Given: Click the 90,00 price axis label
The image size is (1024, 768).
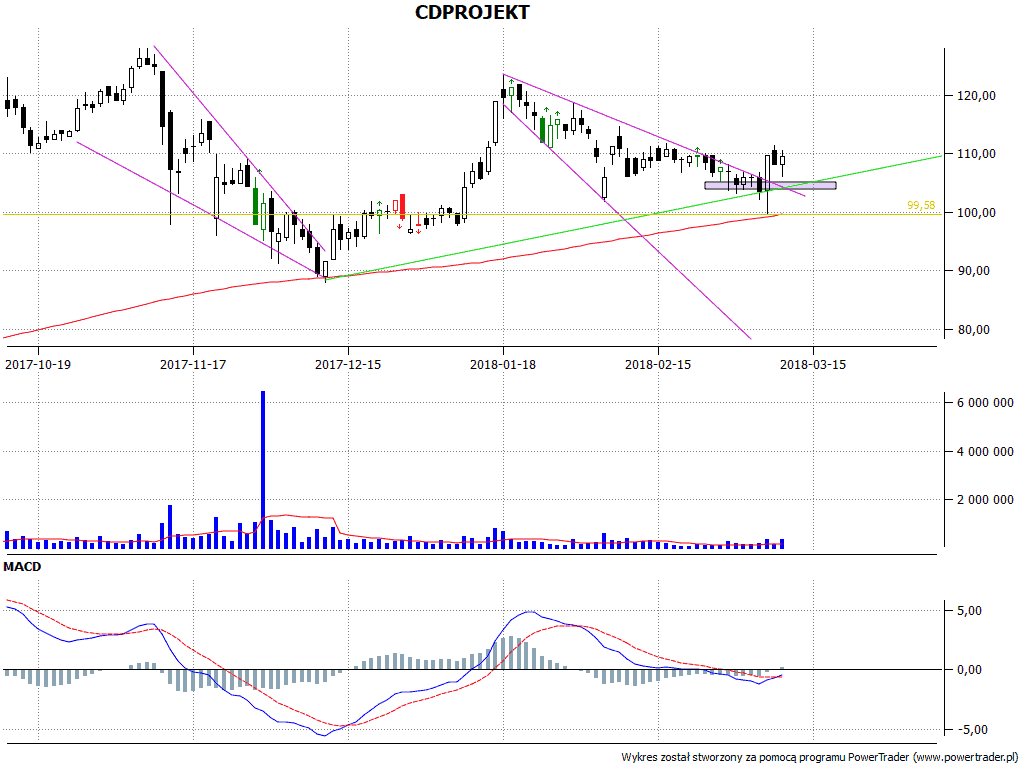Looking at the screenshot, I should [x=974, y=270].
